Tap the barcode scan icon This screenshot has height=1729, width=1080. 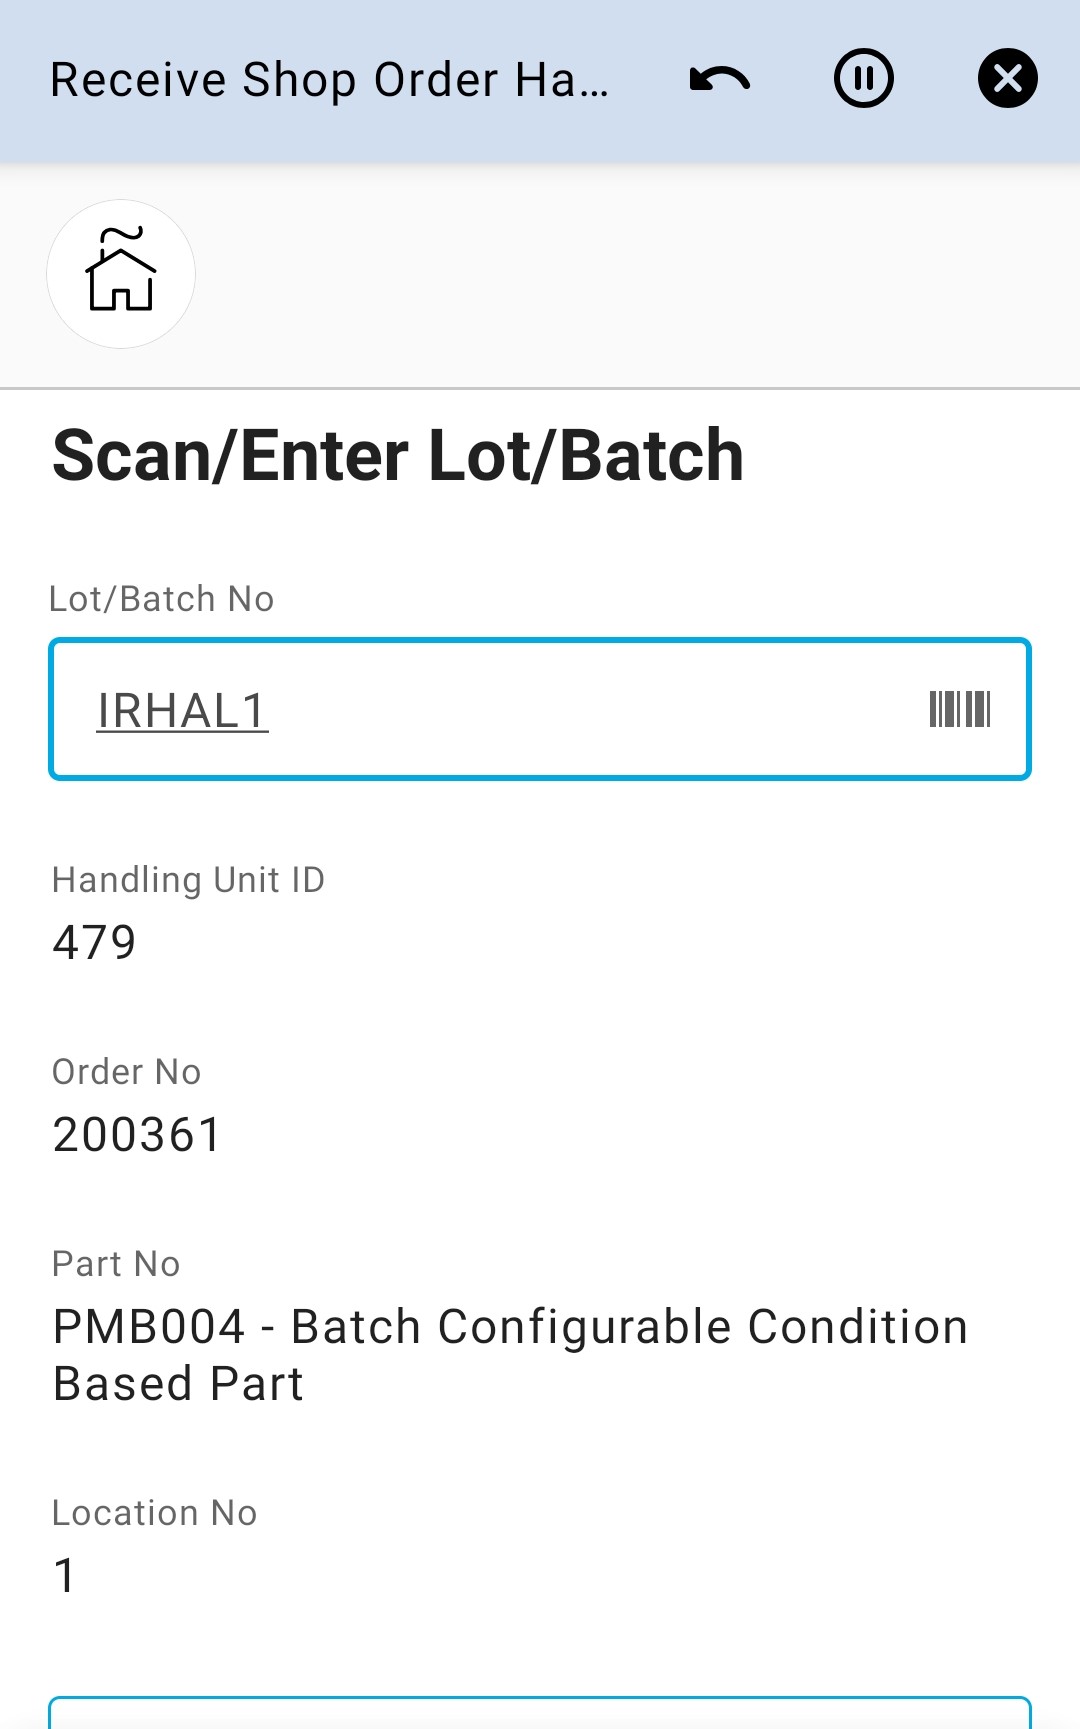[x=959, y=709]
